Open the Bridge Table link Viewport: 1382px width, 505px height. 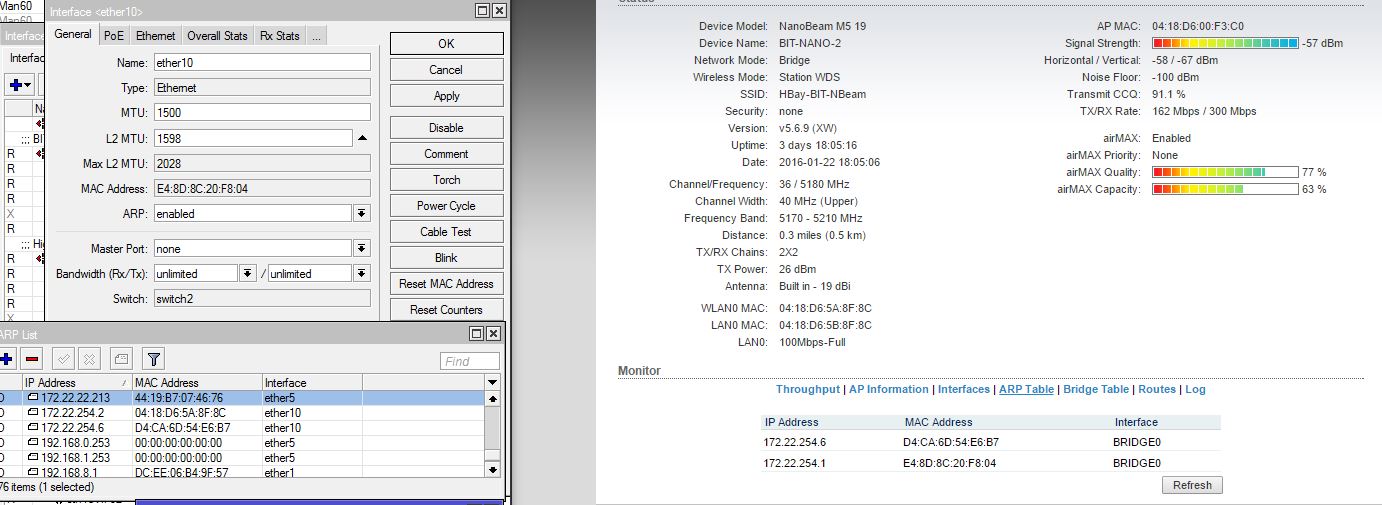[x=1096, y=390]
